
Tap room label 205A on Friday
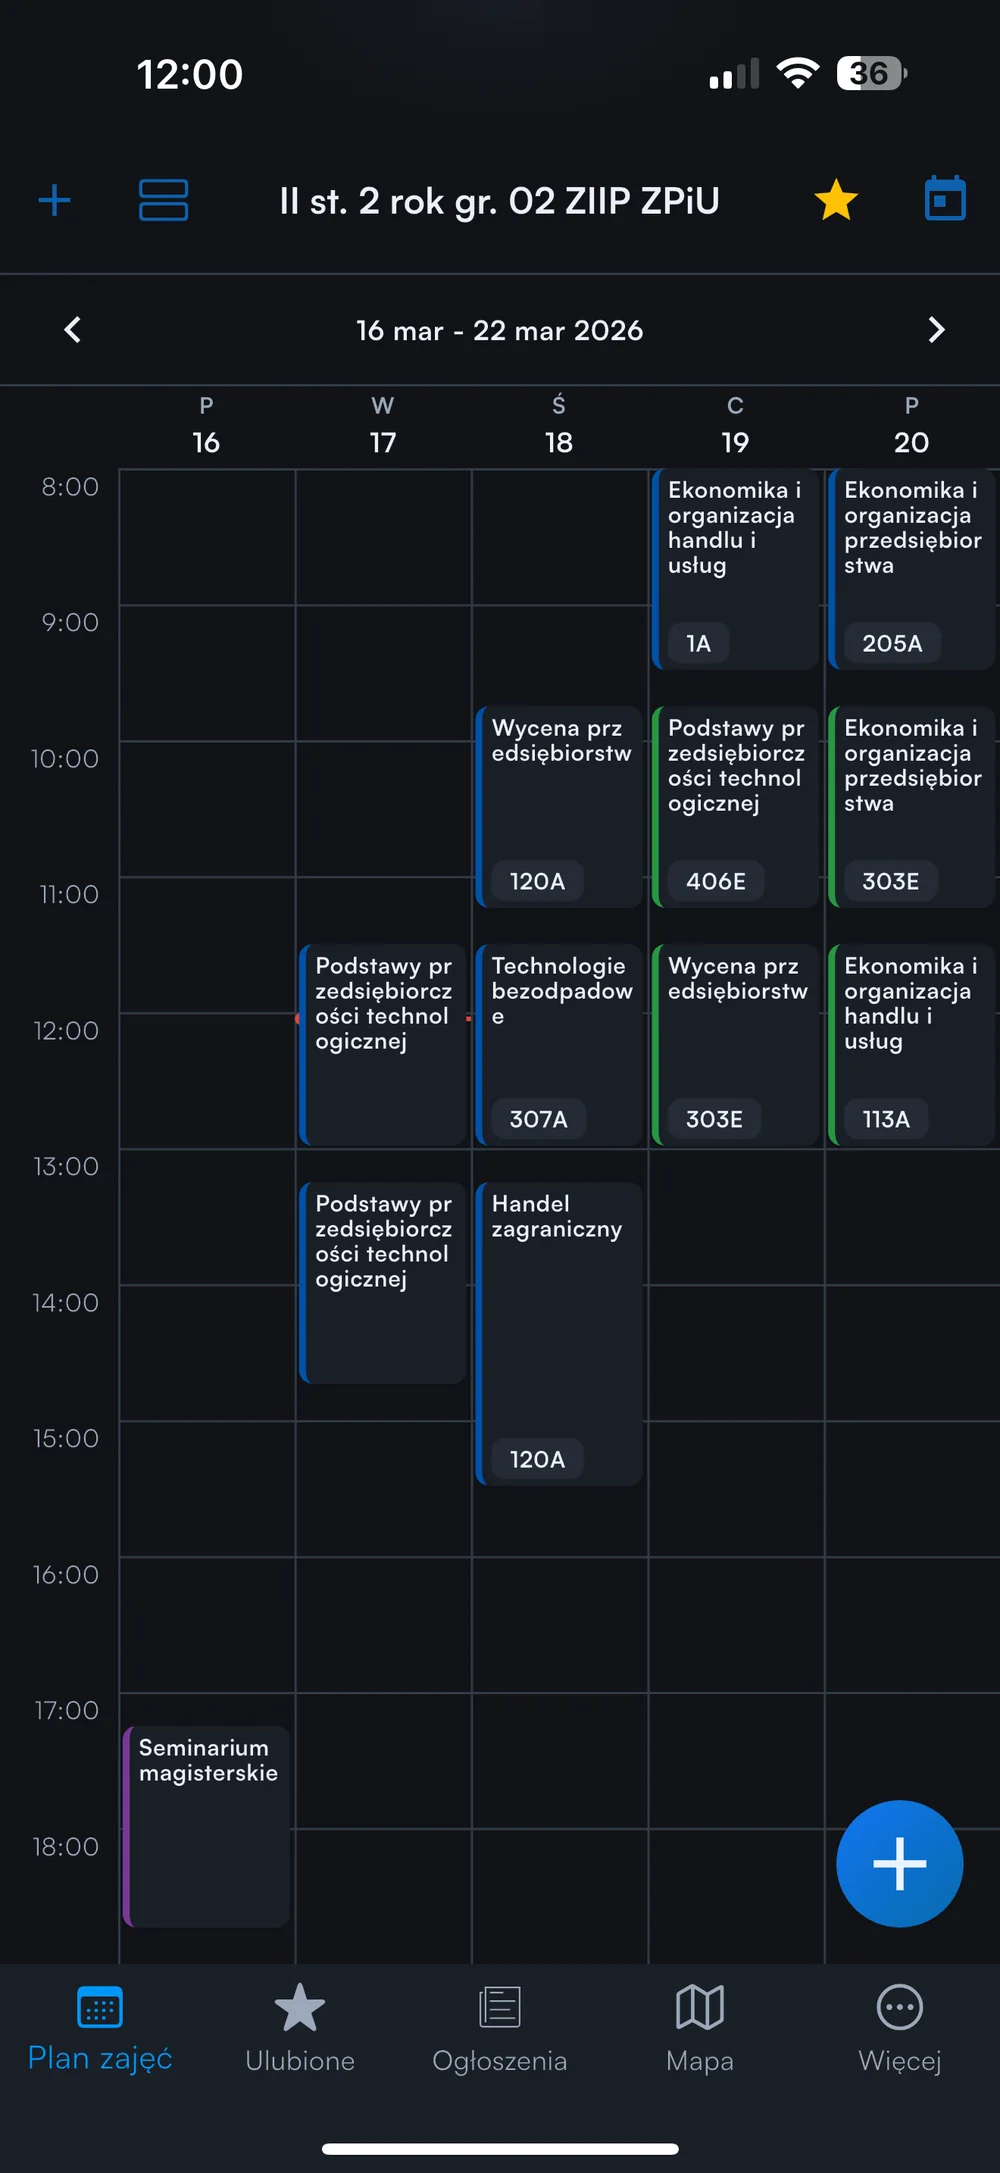click(892, 643)
